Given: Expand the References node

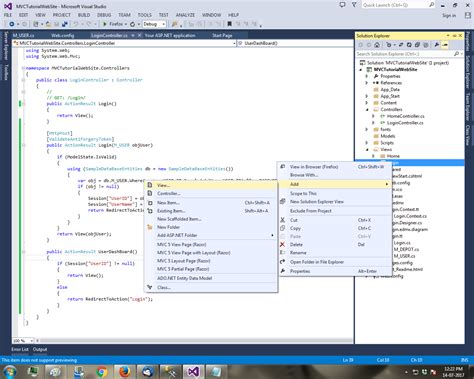Looking at the screenshot, I should pyautogui.click(x=367, y=83).
